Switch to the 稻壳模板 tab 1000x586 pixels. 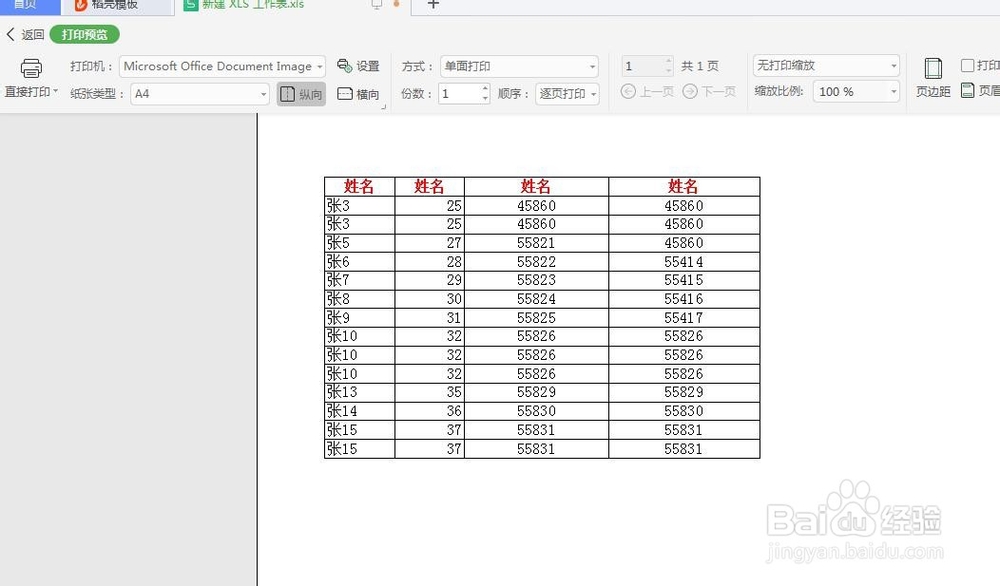pos(117,5)
